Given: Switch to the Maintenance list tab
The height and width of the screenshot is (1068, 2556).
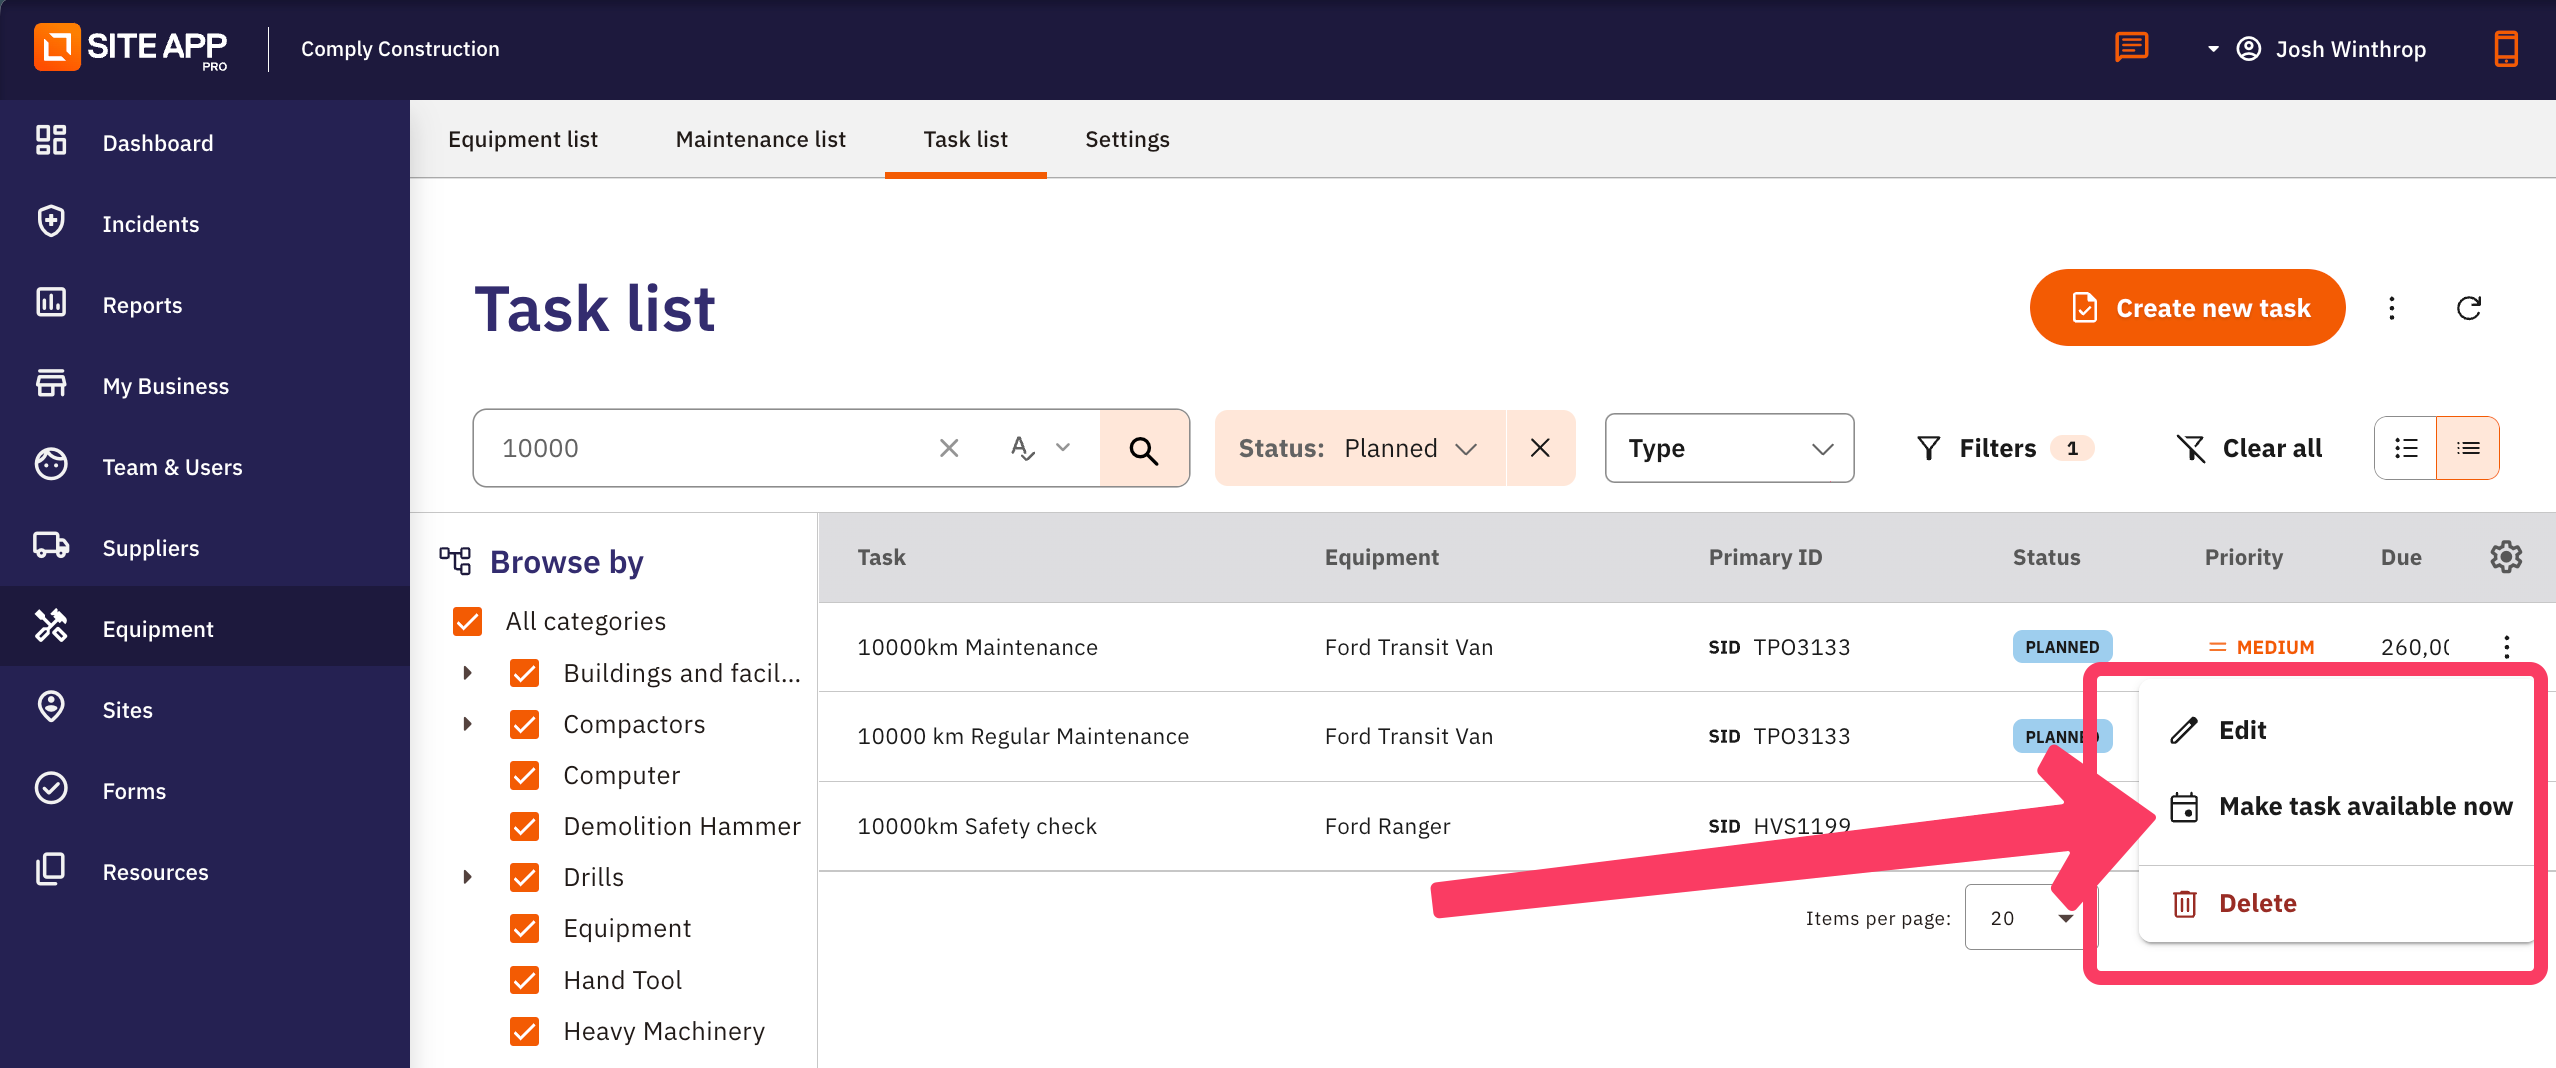Looking at the screenshot, I should (x=760, y=139).
